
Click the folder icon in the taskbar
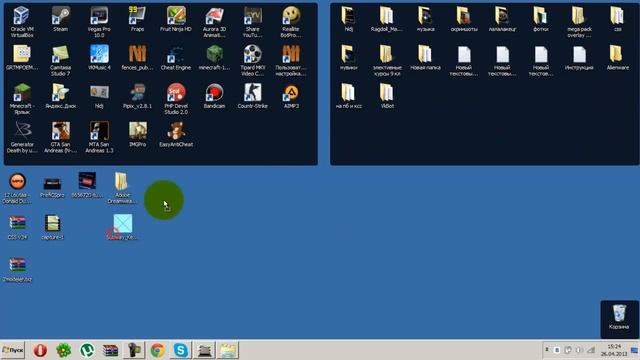click(227, 350)
